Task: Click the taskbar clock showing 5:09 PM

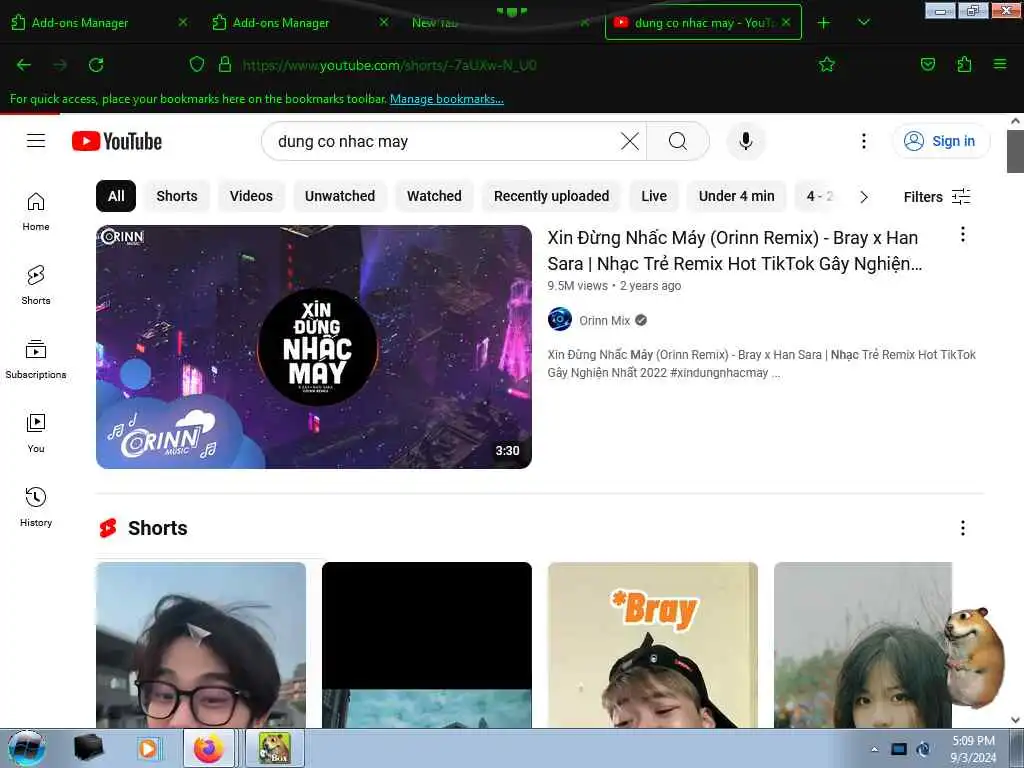Action: coord(973,749)
